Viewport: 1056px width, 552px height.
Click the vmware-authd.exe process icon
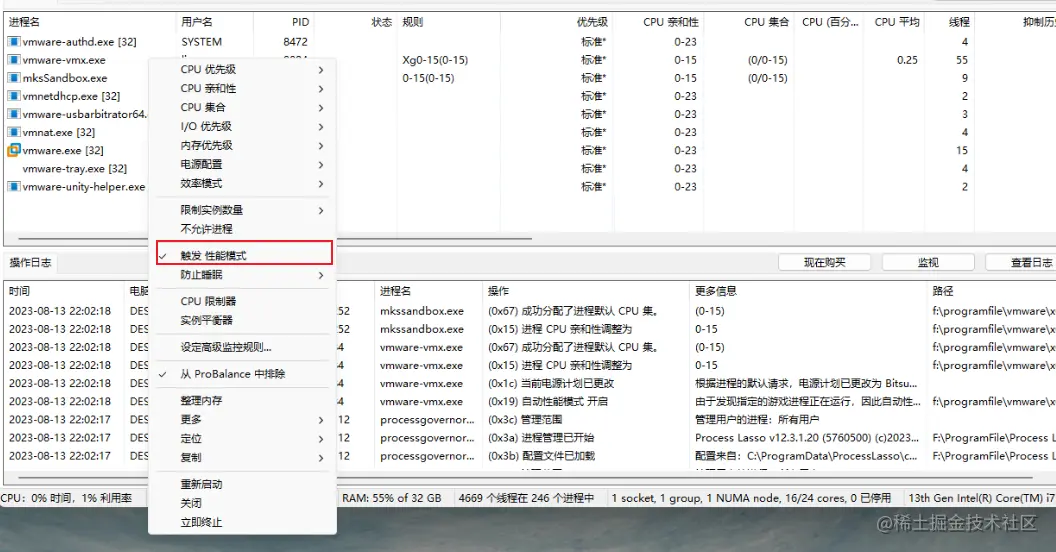(13, 42)
